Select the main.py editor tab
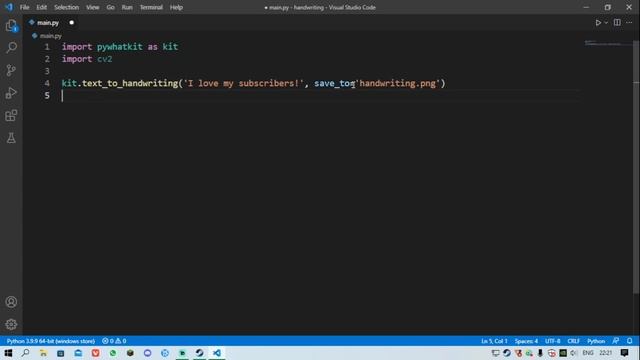 pyautogui.click(x=51, y=23)
